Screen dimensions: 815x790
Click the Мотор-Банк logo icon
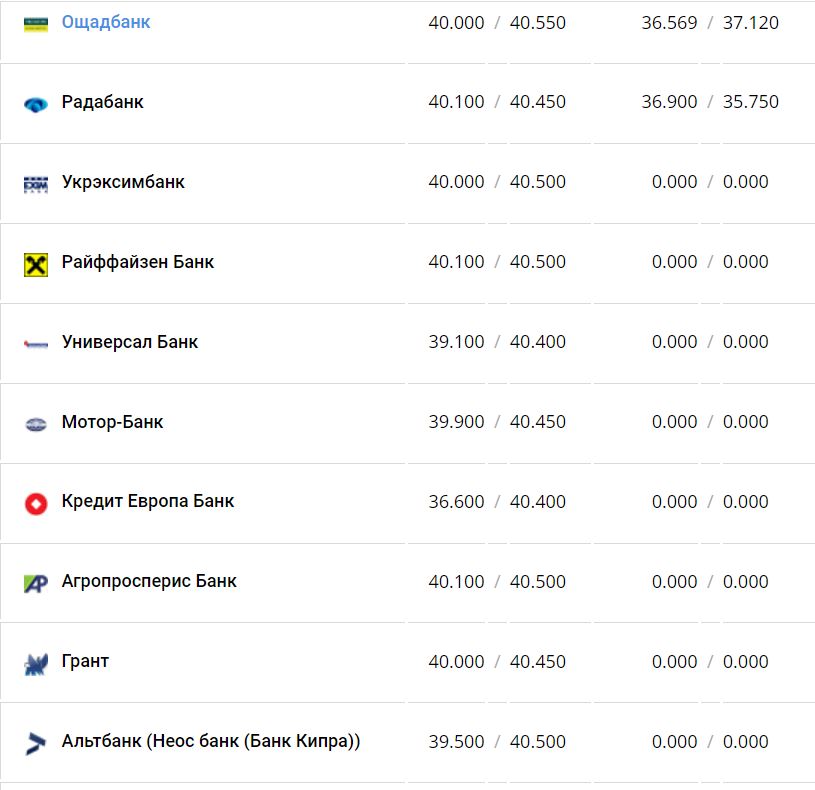pyautogui.click(x=36, y=424)
